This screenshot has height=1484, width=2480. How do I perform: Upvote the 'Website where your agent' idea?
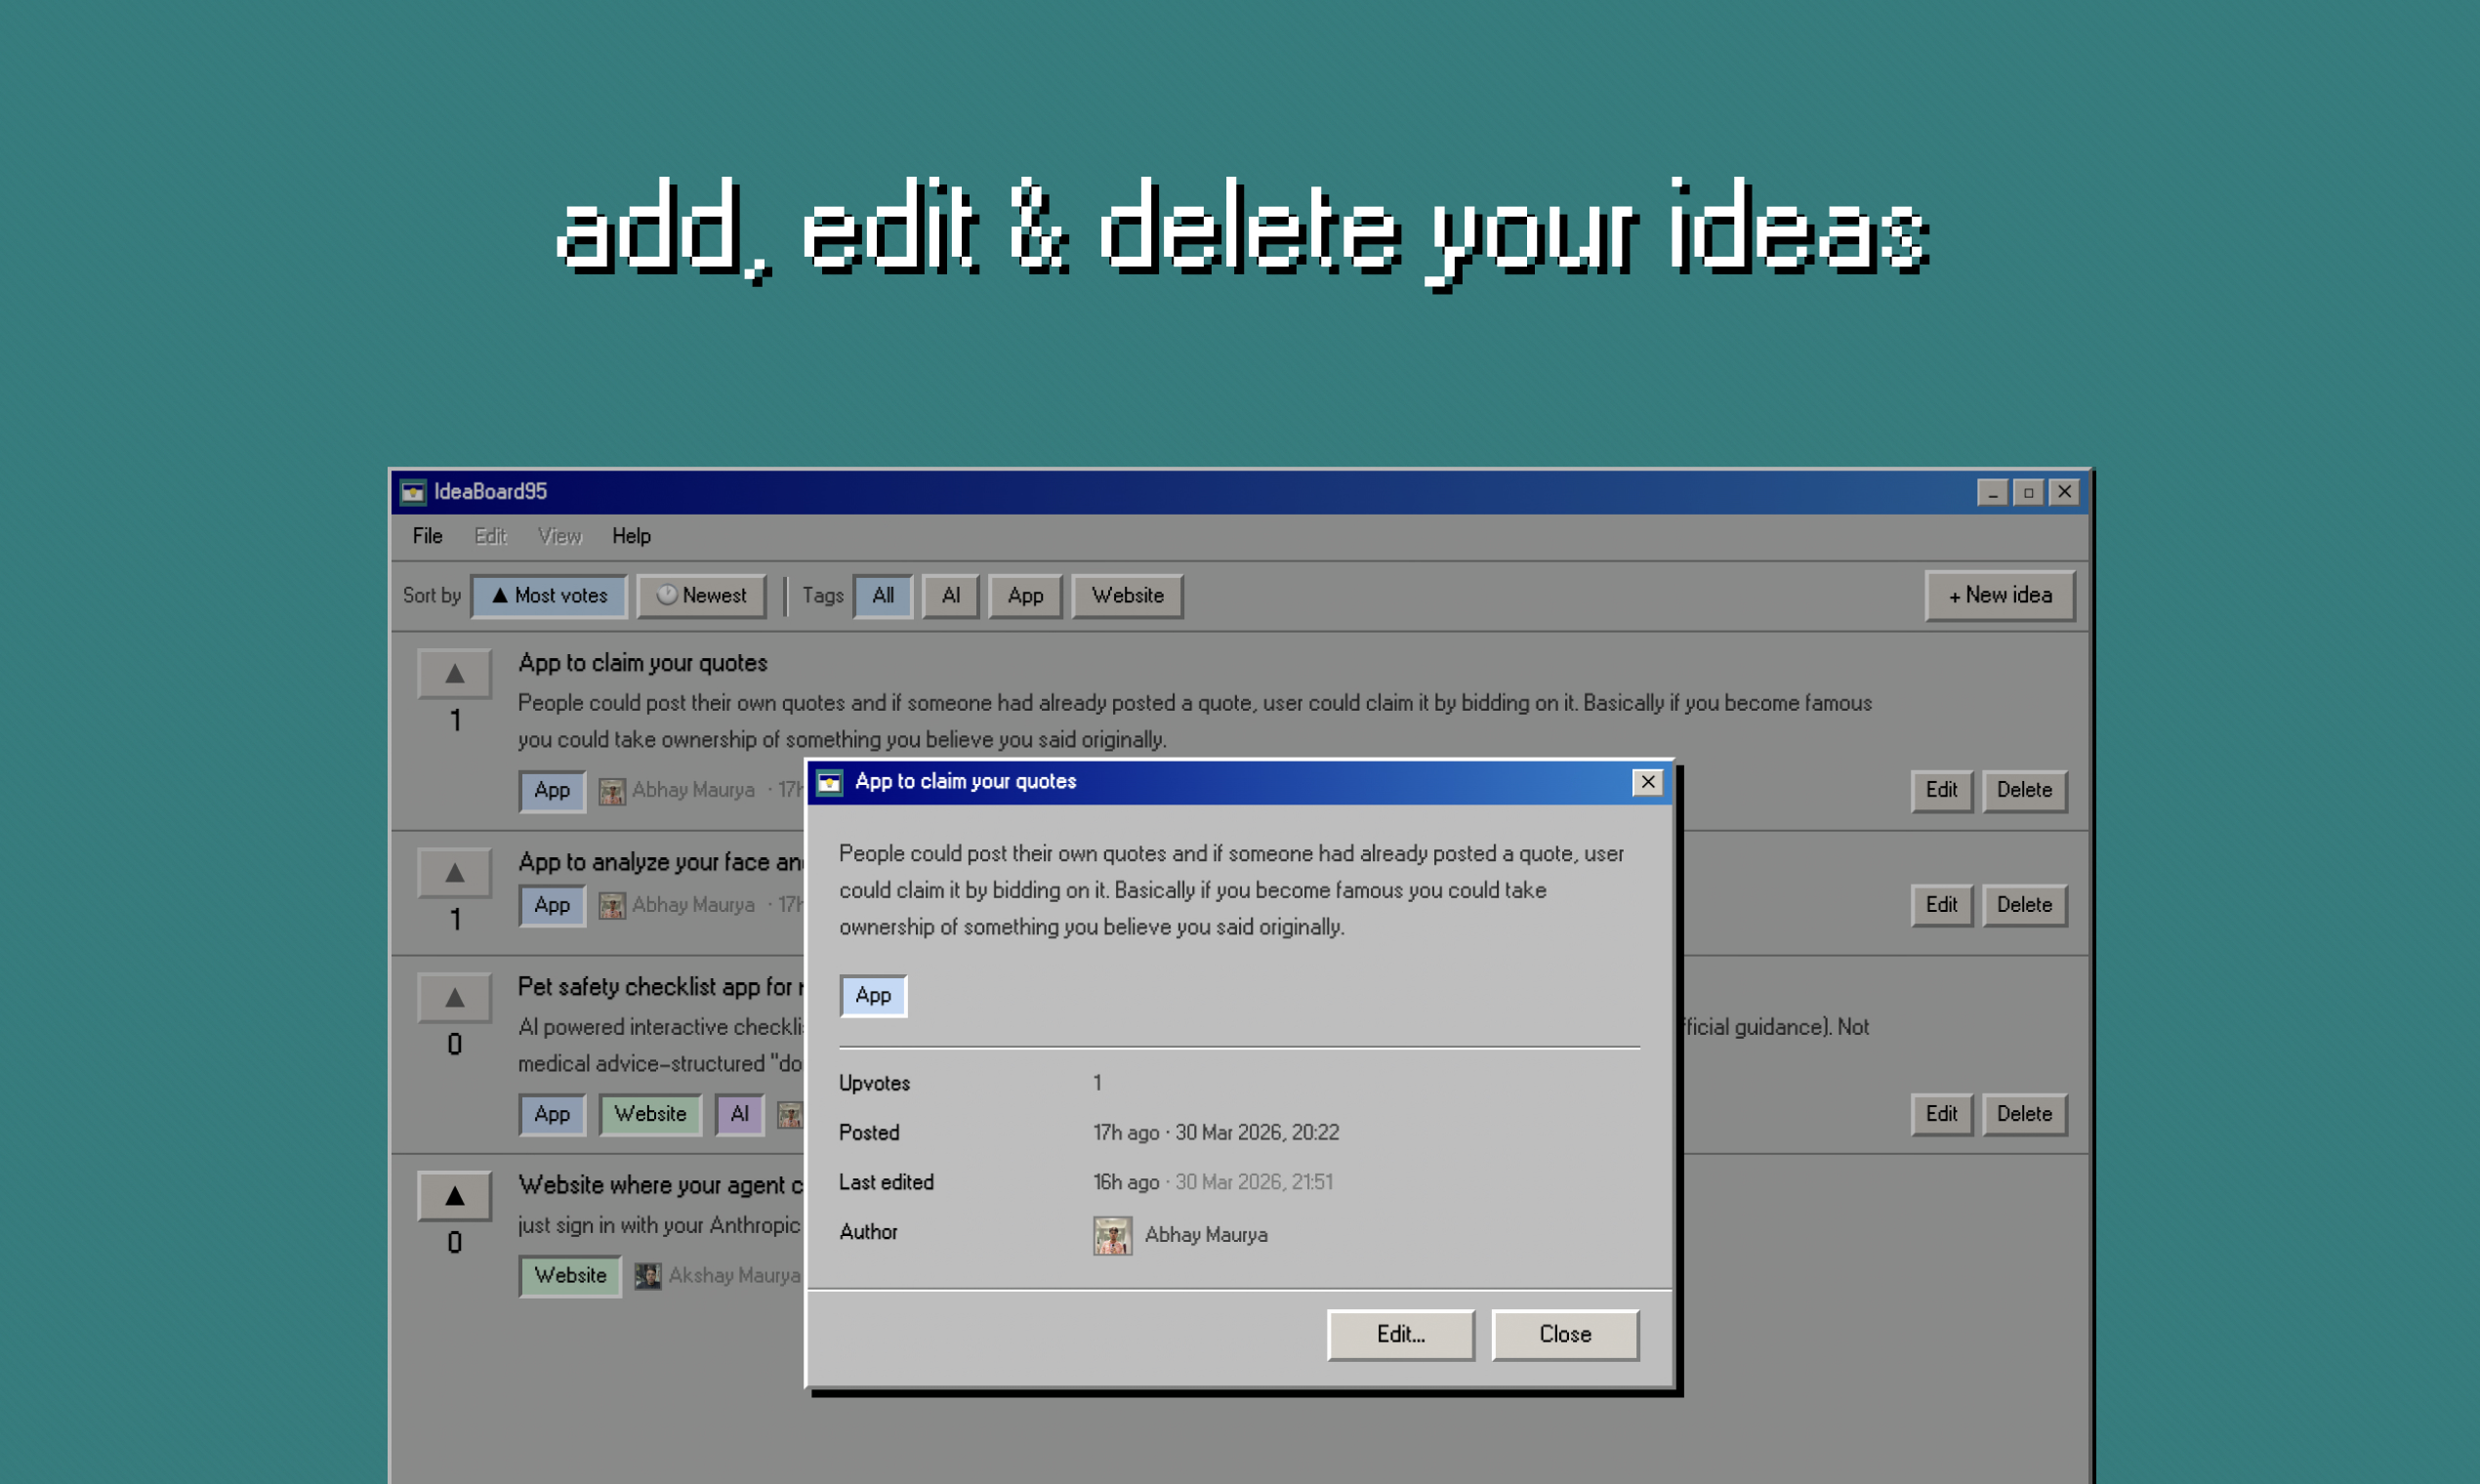[454, 1195]
